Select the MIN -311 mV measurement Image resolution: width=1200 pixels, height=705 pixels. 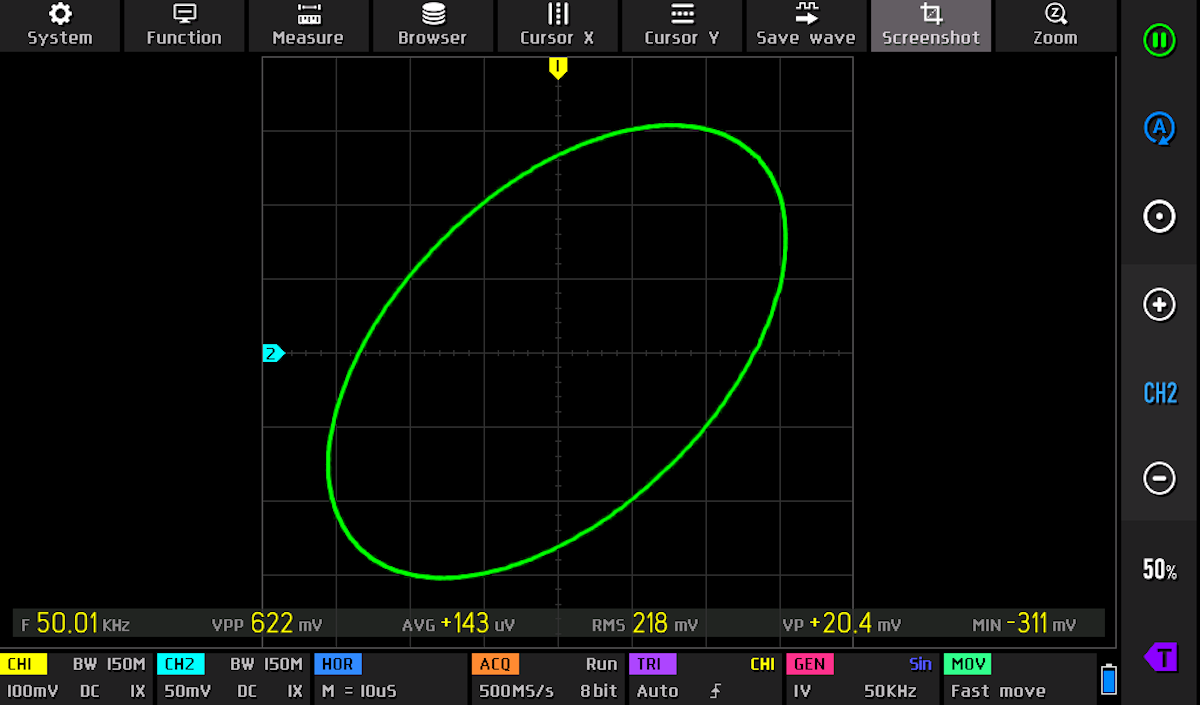click(x=1024, y=624)
